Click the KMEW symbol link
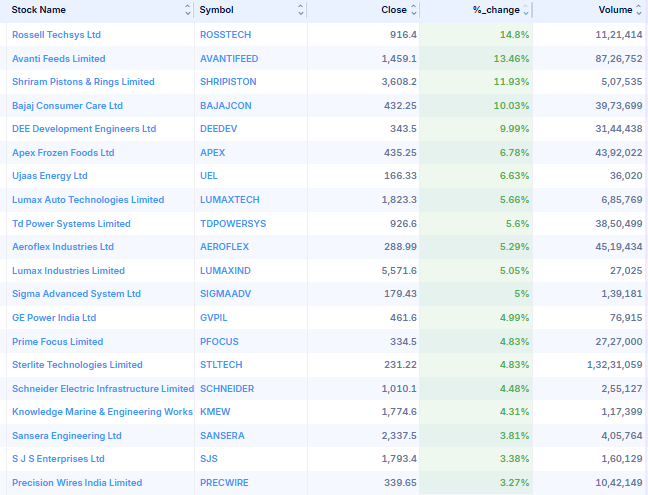The height and width of the screenshot is (495, 648). tap(215, 412)
